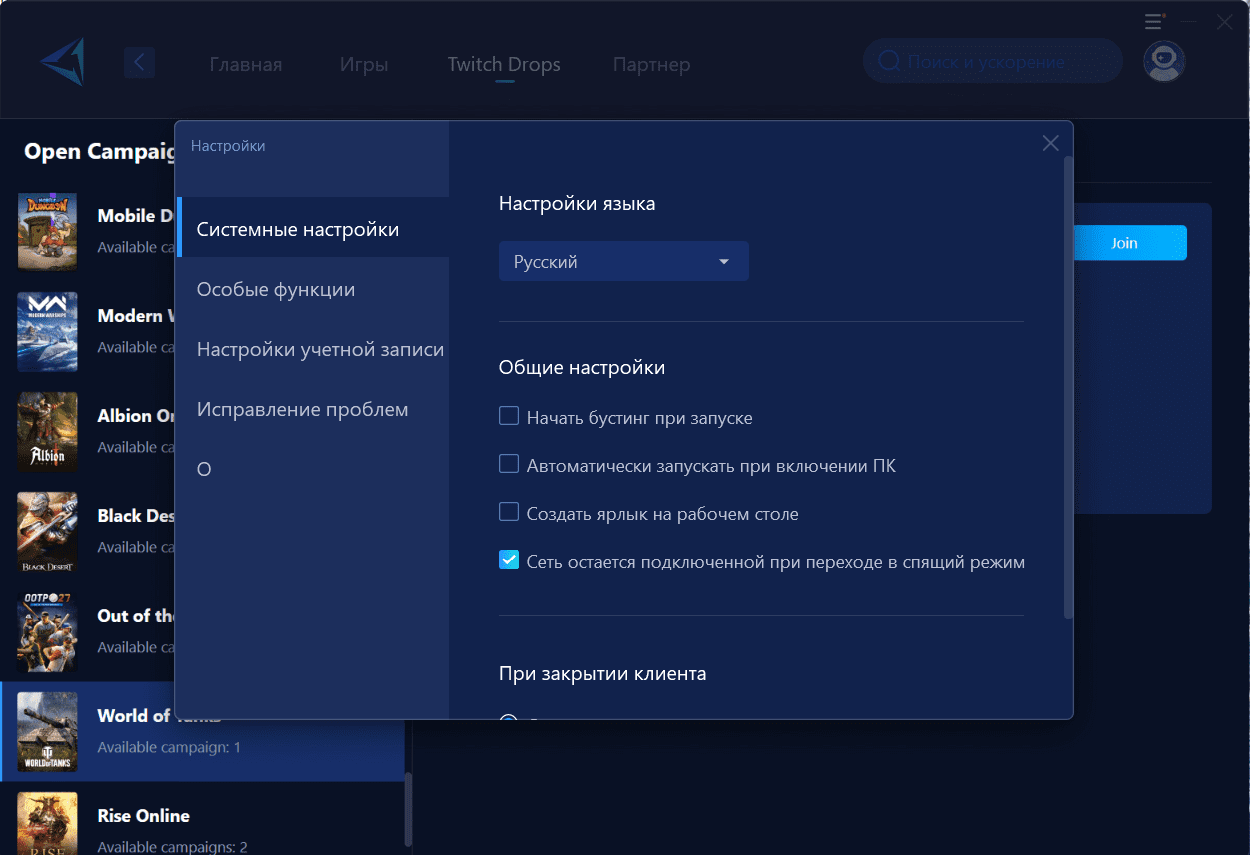Image resolution: width=1250 pixels, height=855 pixels.
Task: Close the Настройки dialog with X
Action: click(x=1050, y=143)
